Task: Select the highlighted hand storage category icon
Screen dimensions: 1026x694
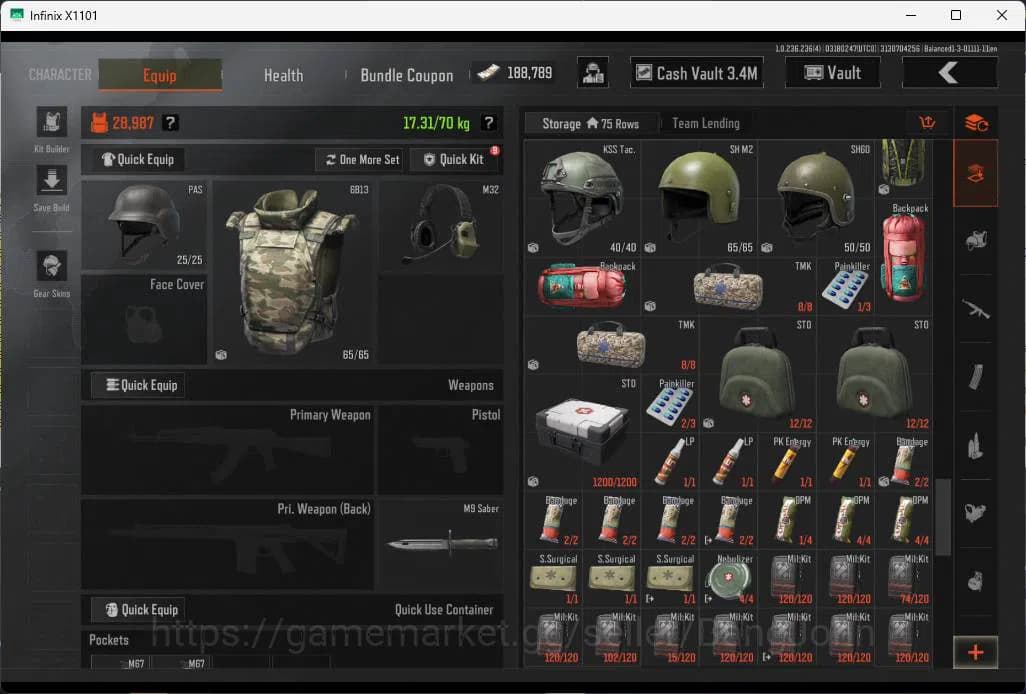Action: [x=976, y=173]
